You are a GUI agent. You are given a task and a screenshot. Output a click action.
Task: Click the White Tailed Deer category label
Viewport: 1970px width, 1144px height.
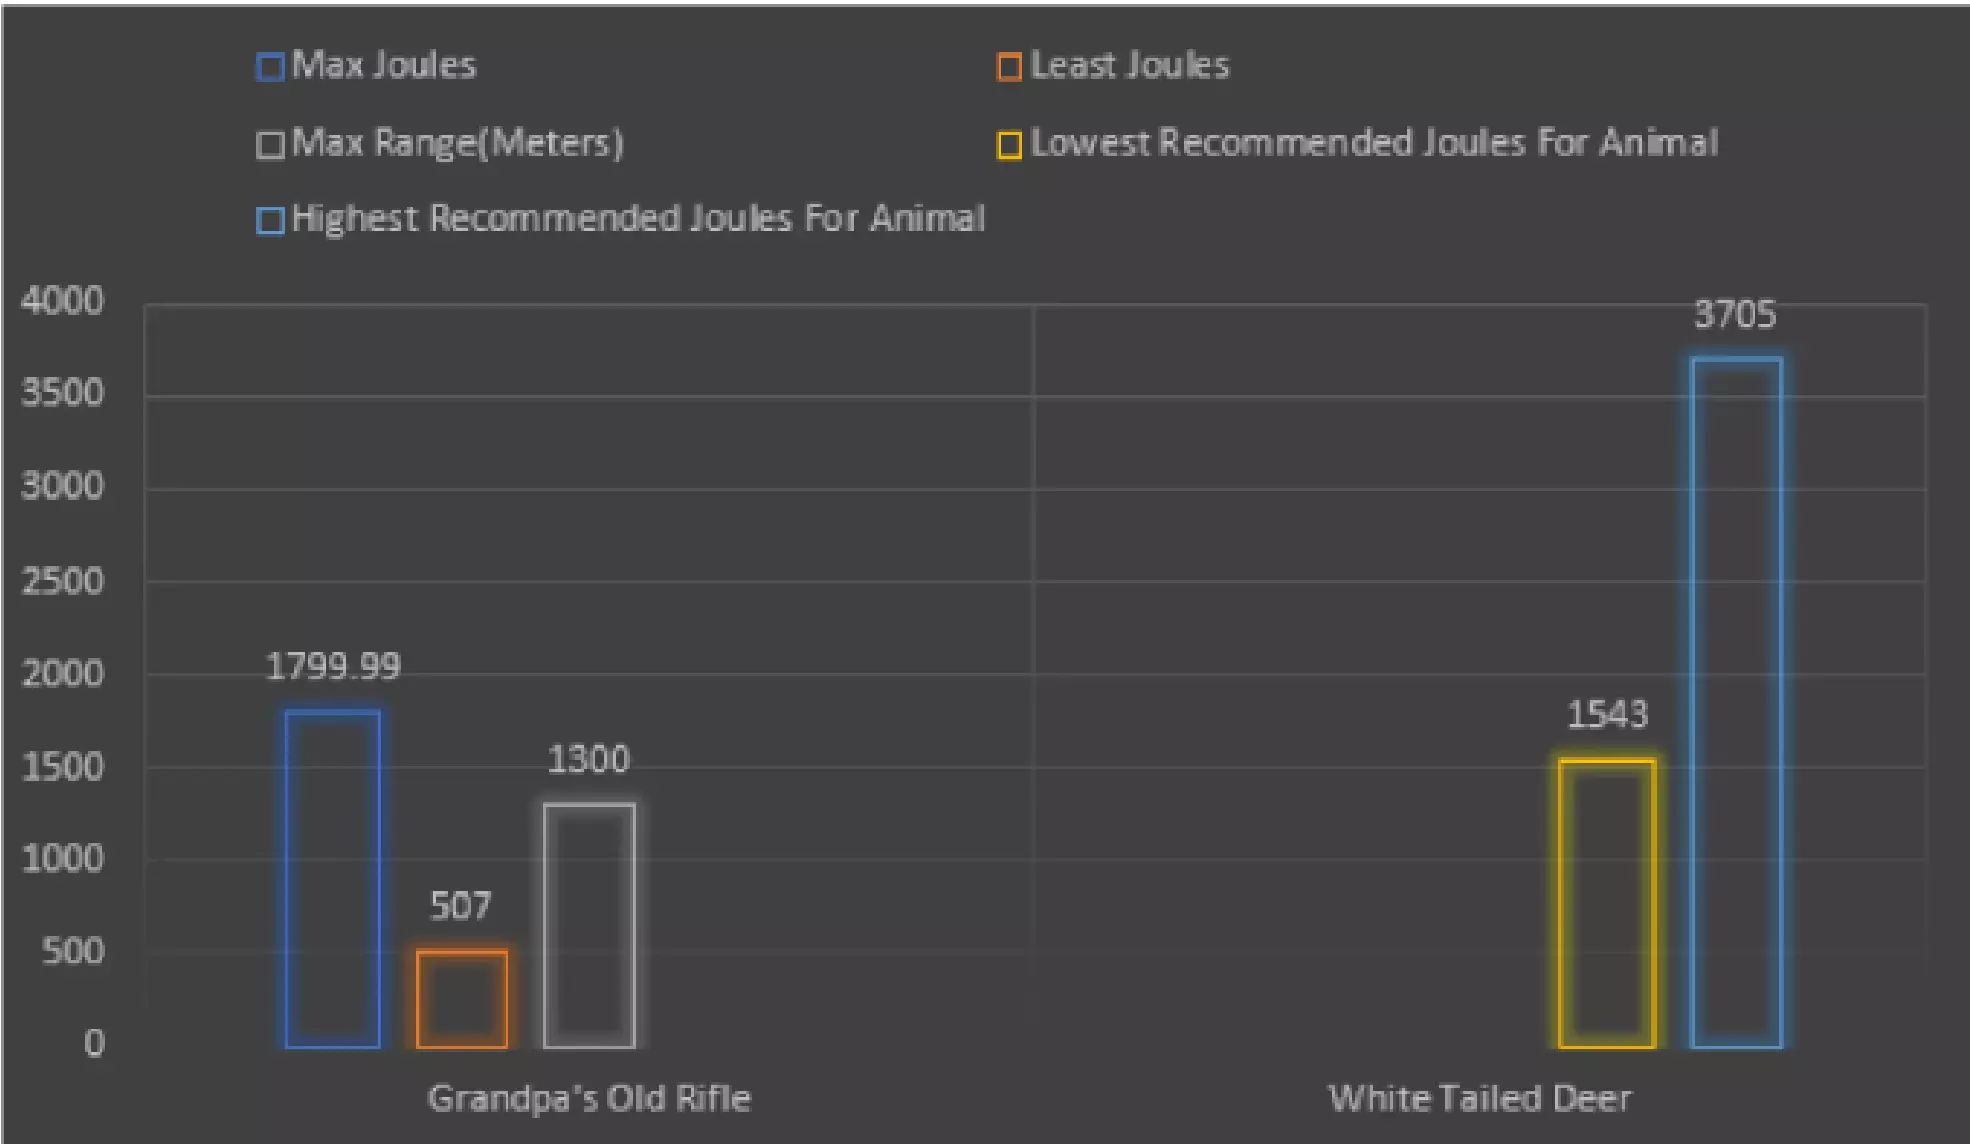coord(1479,1099)
